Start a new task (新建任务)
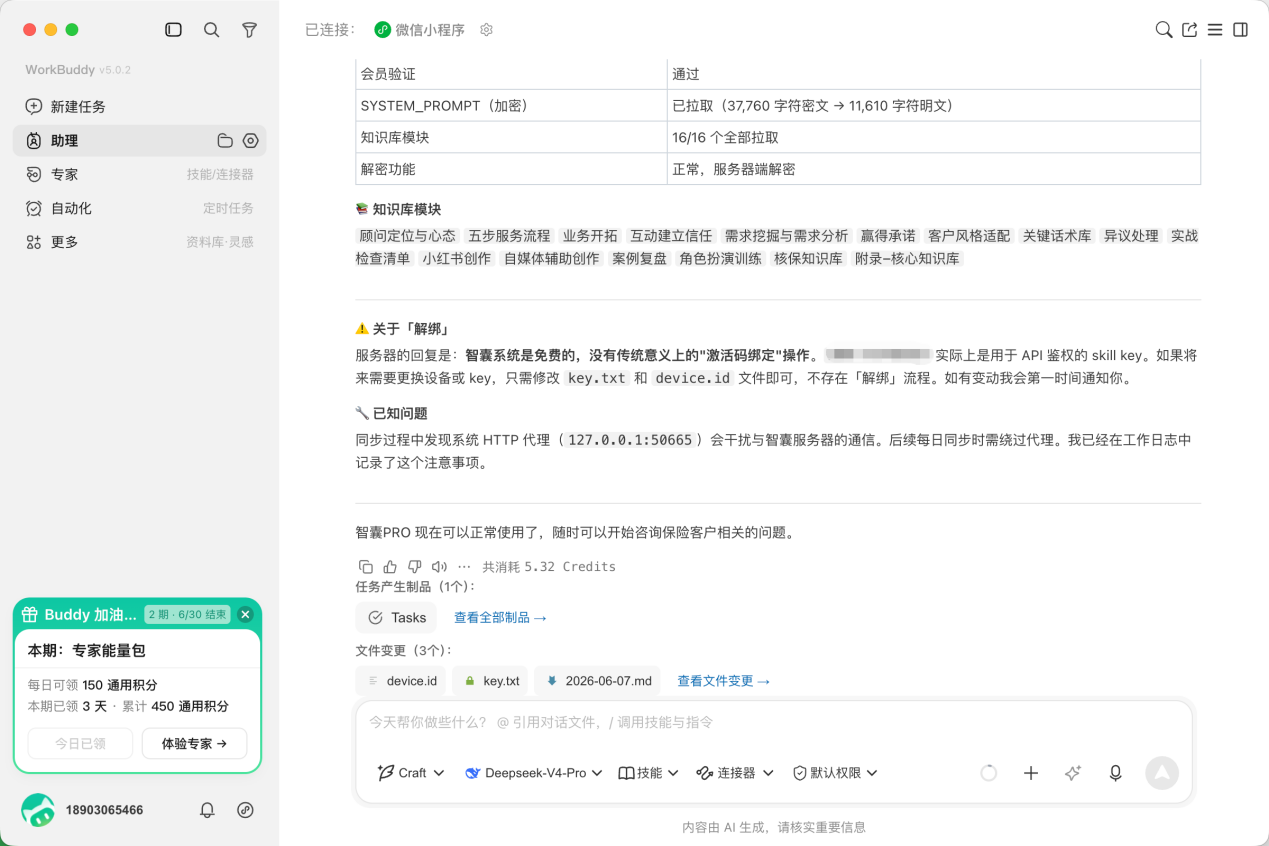Screen dimensions: 1269x846 pyautogui.click(x=139, y=106)
